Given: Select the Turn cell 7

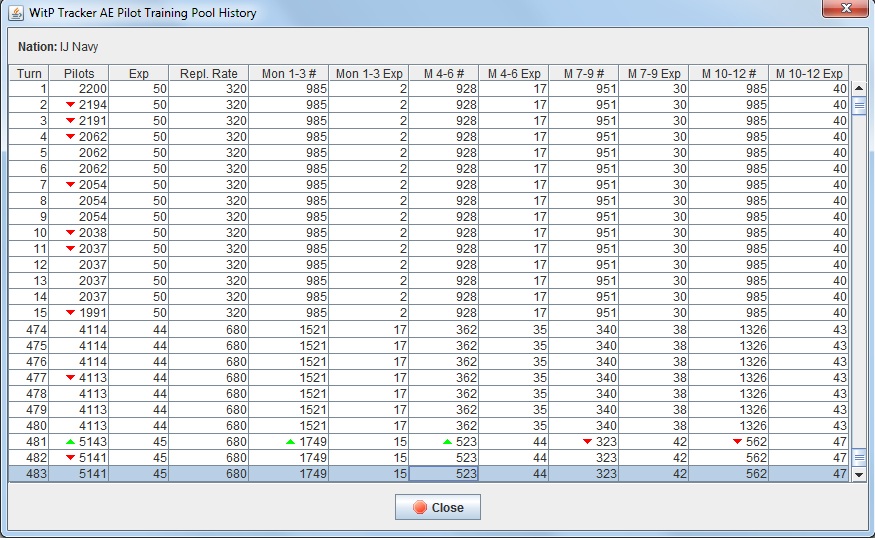Looking at the screenshot, I should point(29,185).
